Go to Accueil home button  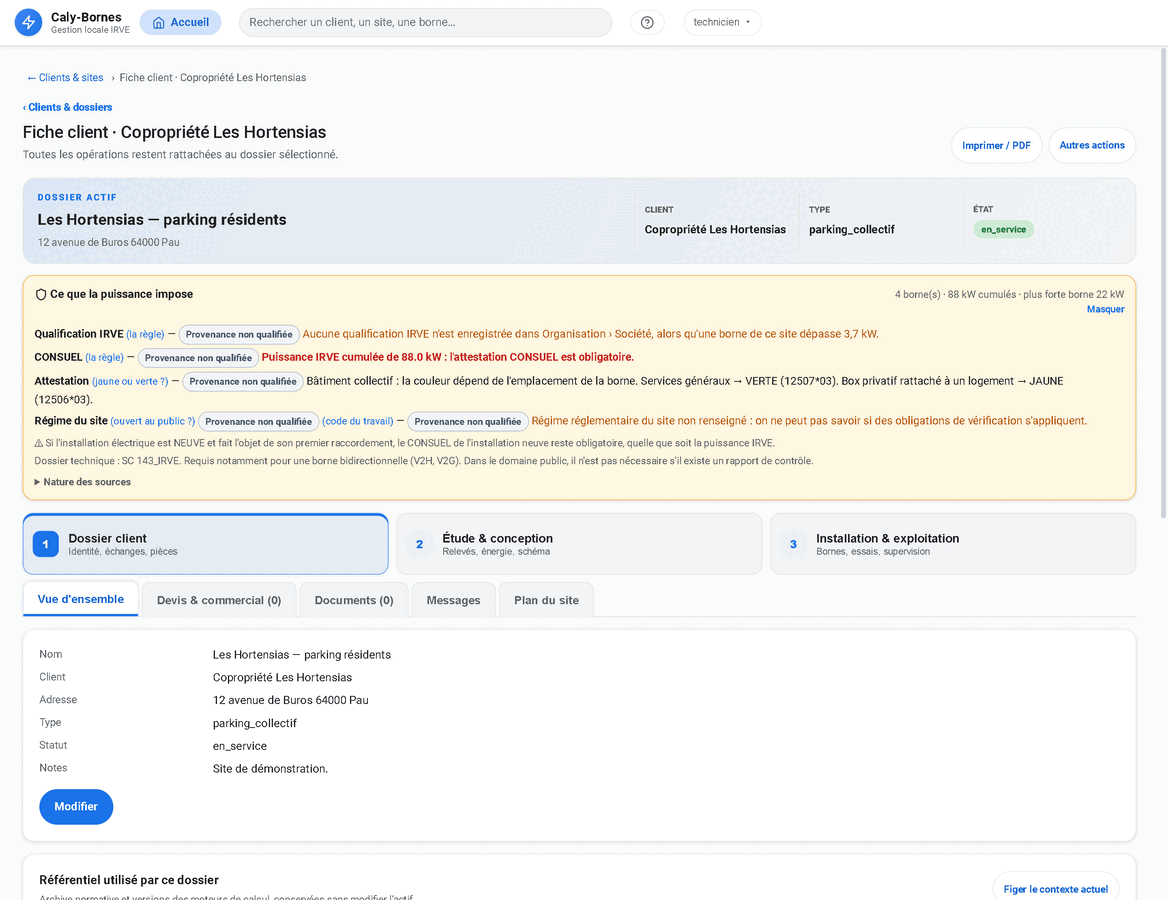(180, 22)
